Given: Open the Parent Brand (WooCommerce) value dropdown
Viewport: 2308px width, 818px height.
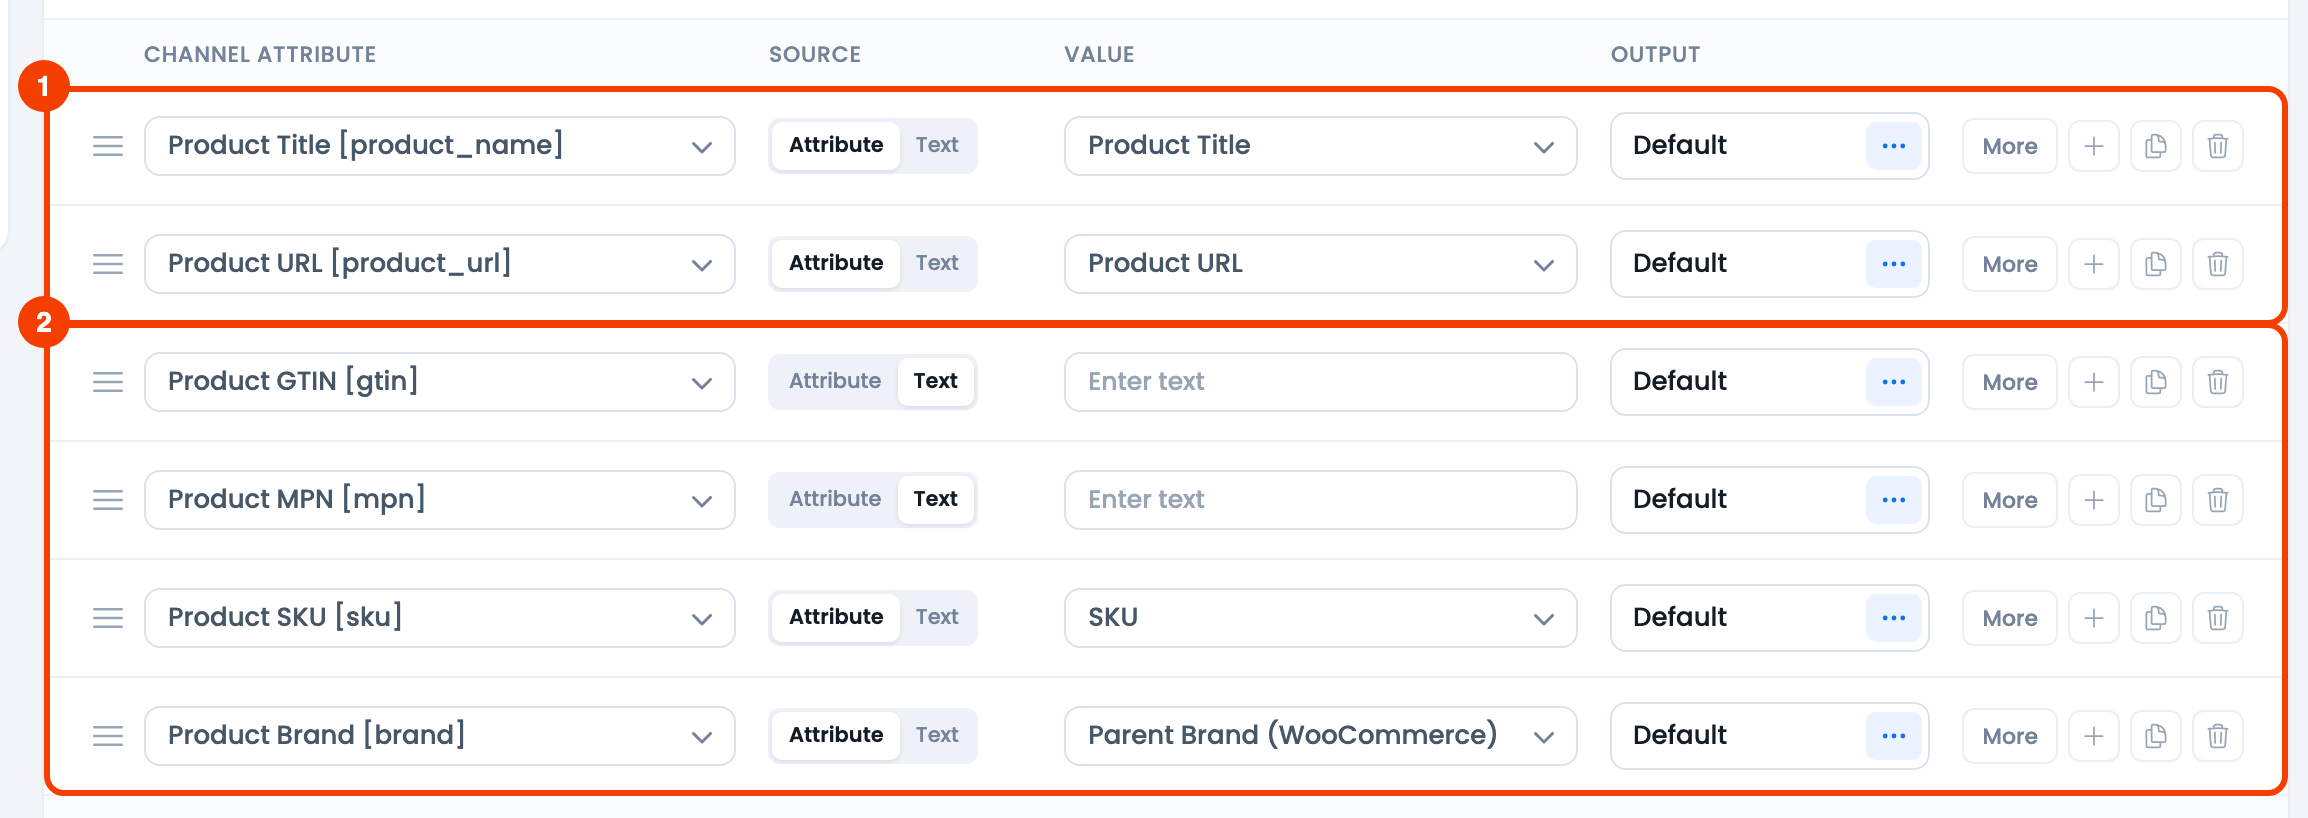Looking at the screenshot, I should tap(1321, 736).
